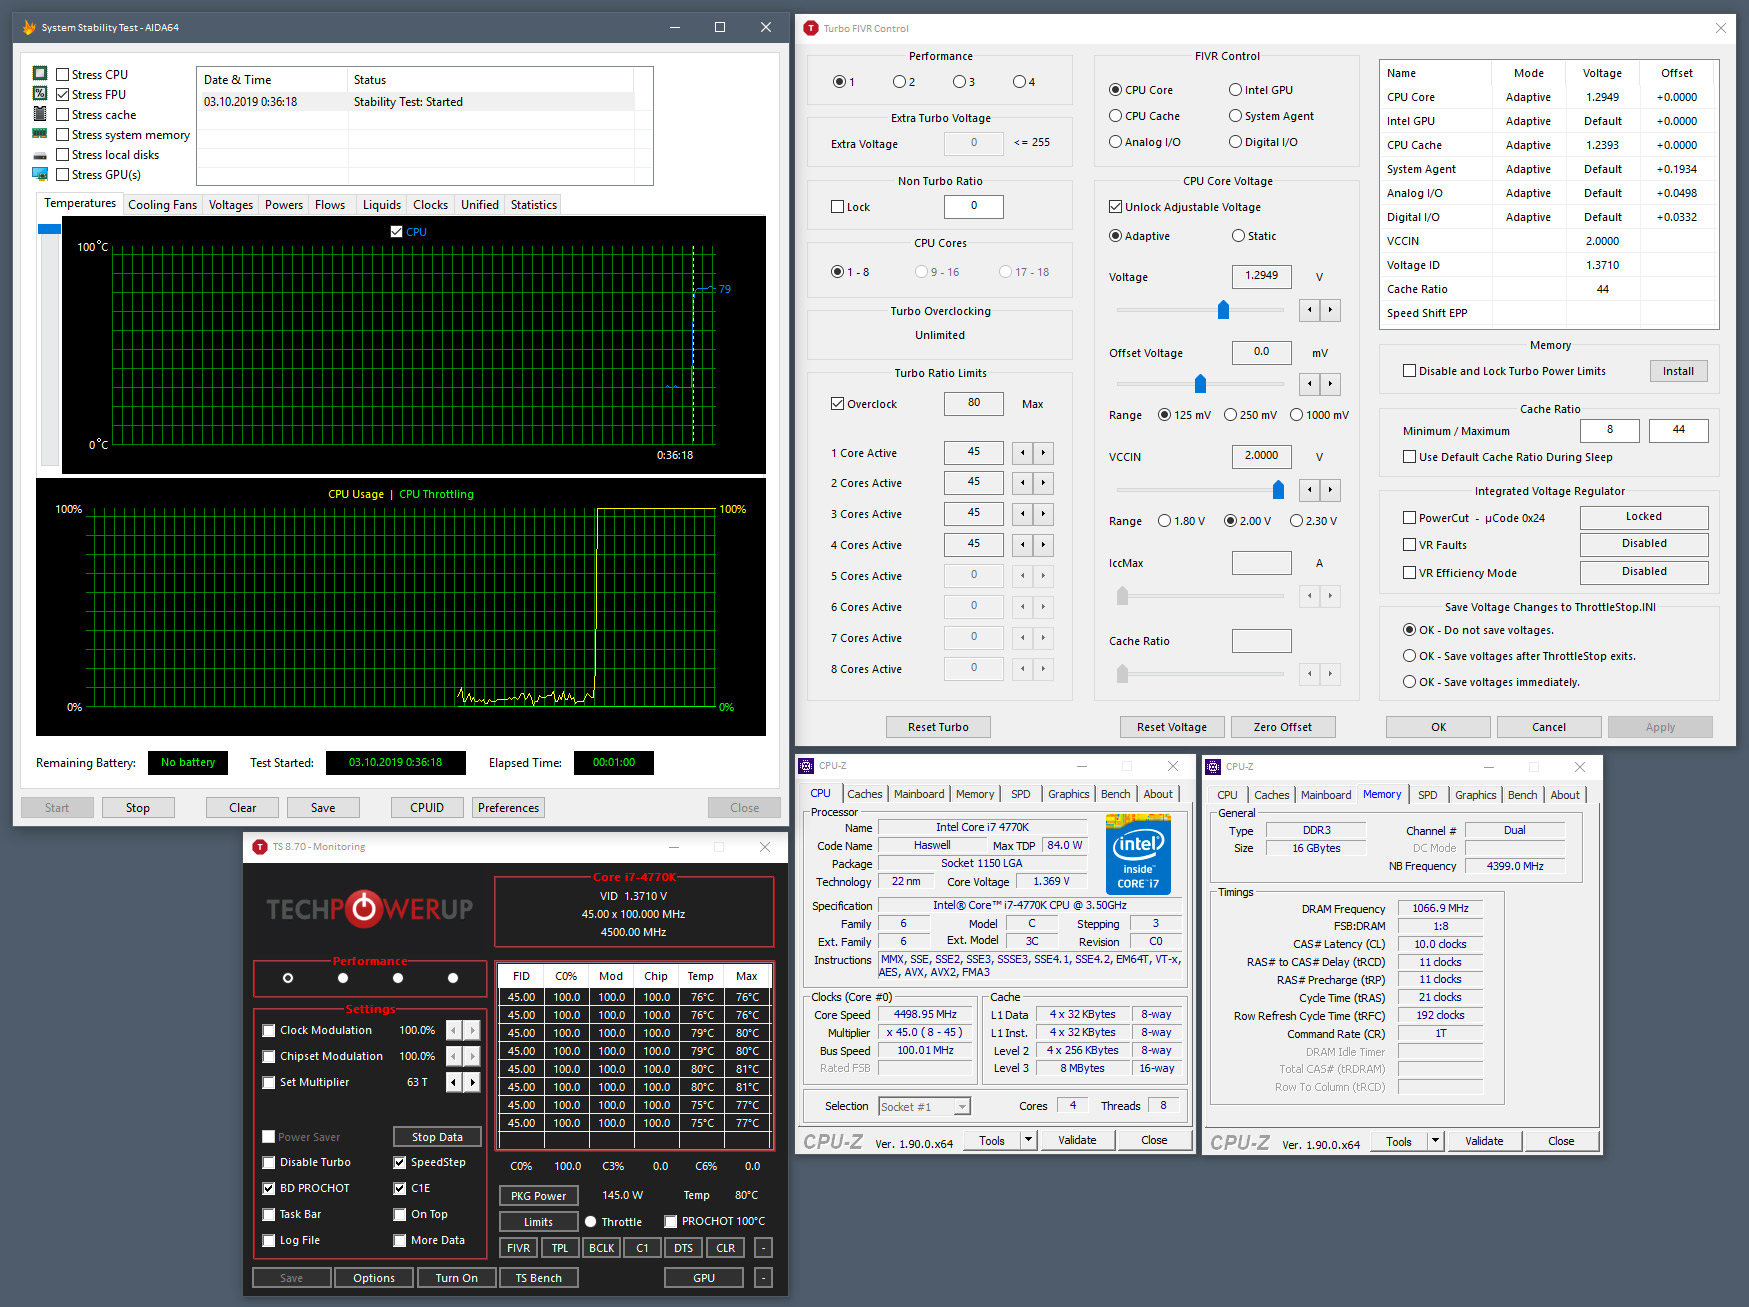Check the Lock box under Non Turbo Ratio
Viewport: 1749px width, 1307px height.
coord(837,207)
